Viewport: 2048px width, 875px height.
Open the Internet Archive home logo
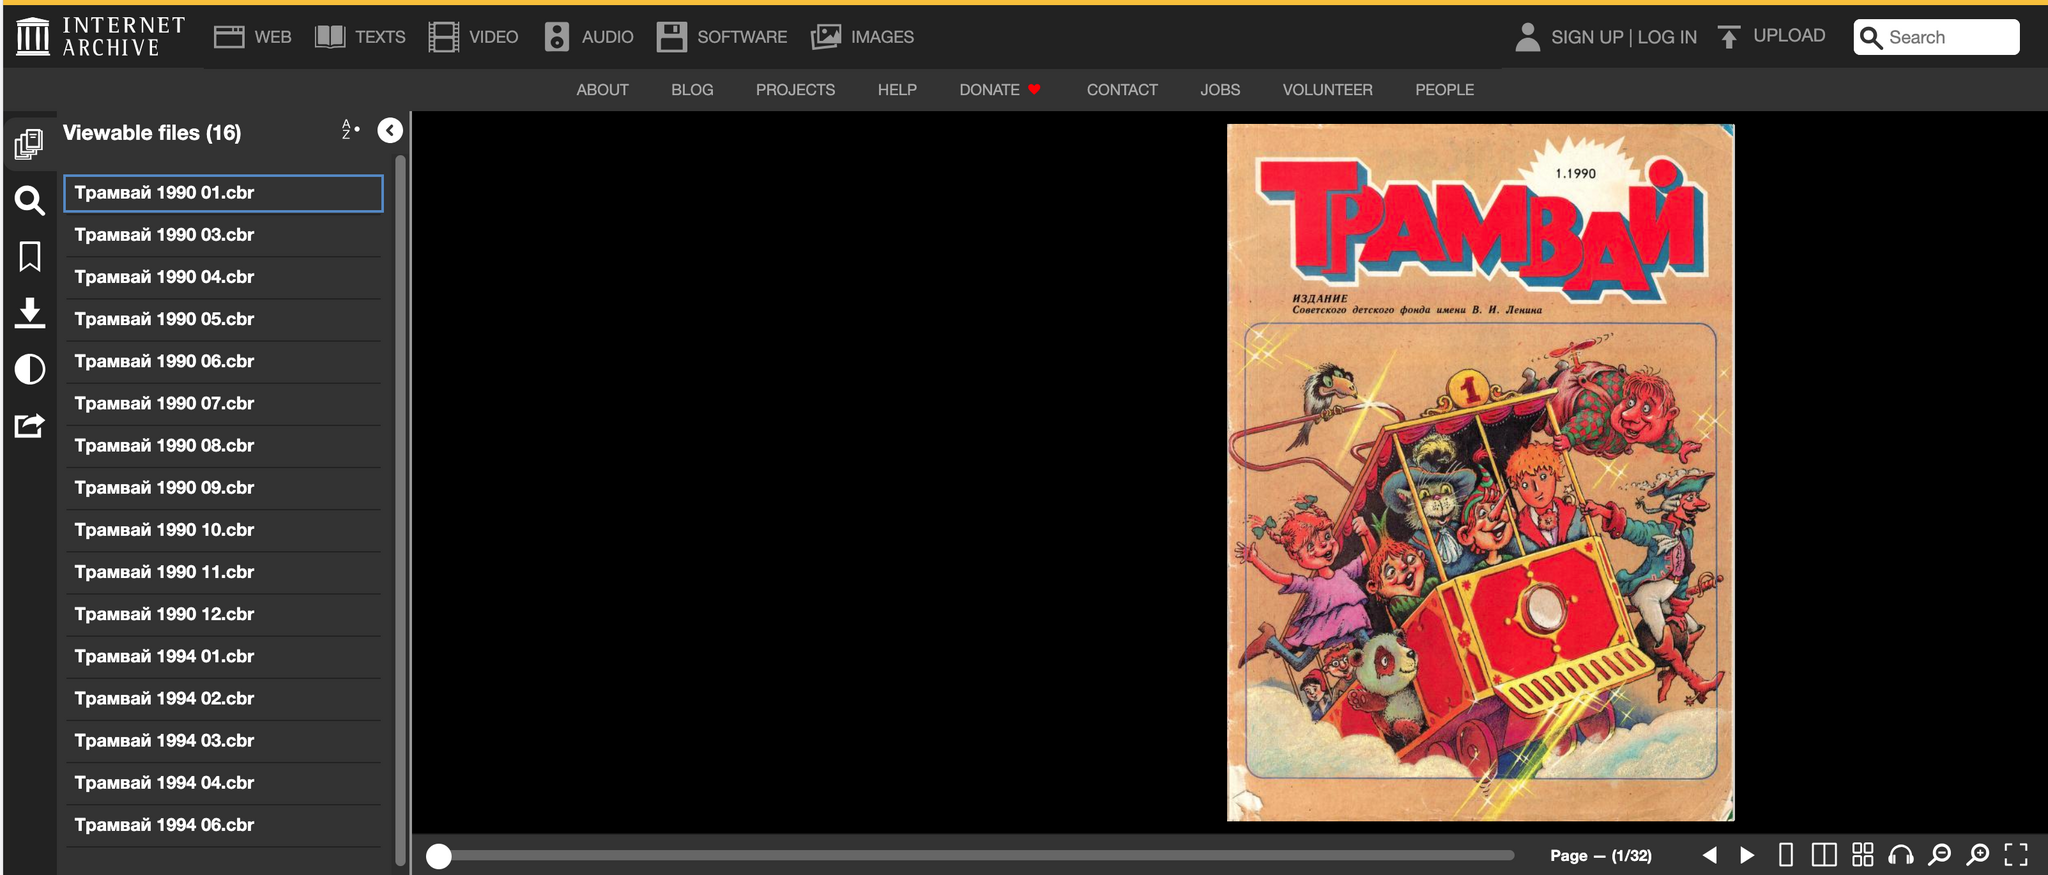pos(100,37)
